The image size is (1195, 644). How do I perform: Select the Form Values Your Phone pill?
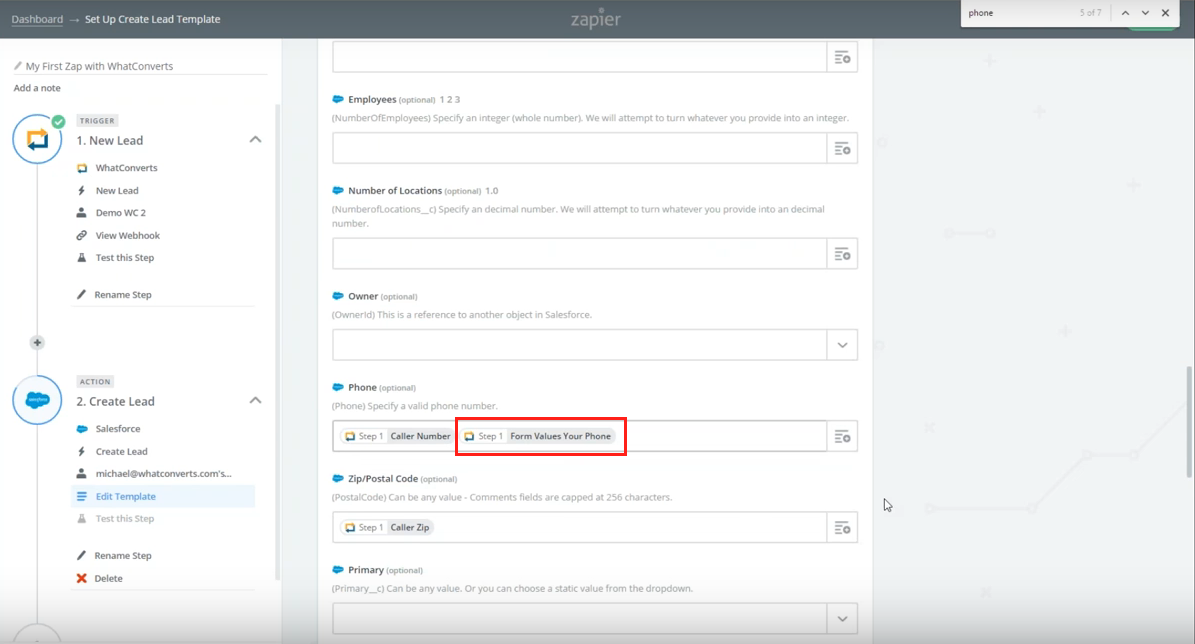pos(538,436)
